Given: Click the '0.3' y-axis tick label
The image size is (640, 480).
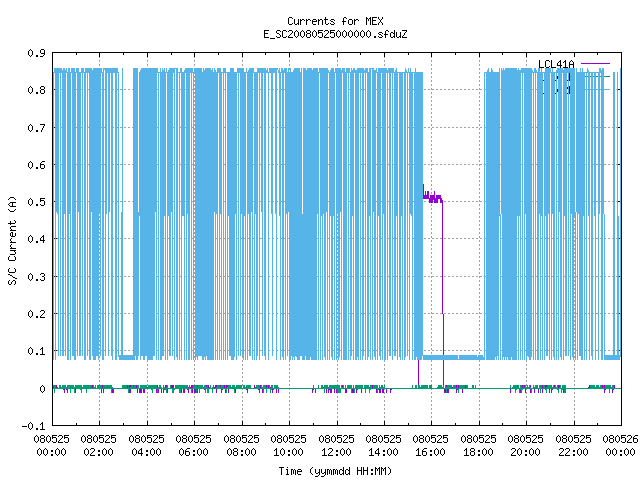Looking at the screenshot, I should coord(36,277).
